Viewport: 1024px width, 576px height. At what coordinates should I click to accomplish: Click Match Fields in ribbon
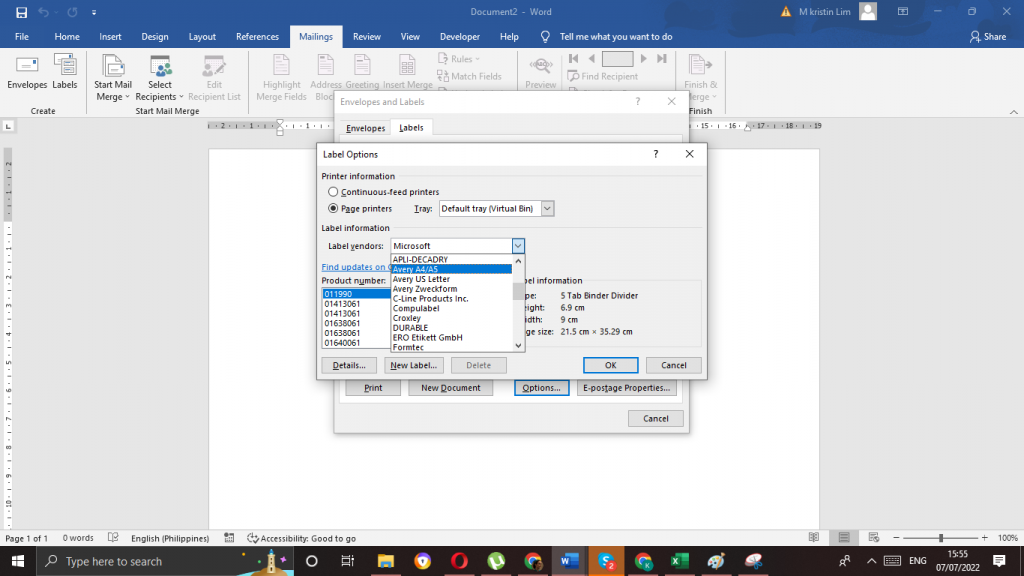pyautogui.click(x=469, y=76)
